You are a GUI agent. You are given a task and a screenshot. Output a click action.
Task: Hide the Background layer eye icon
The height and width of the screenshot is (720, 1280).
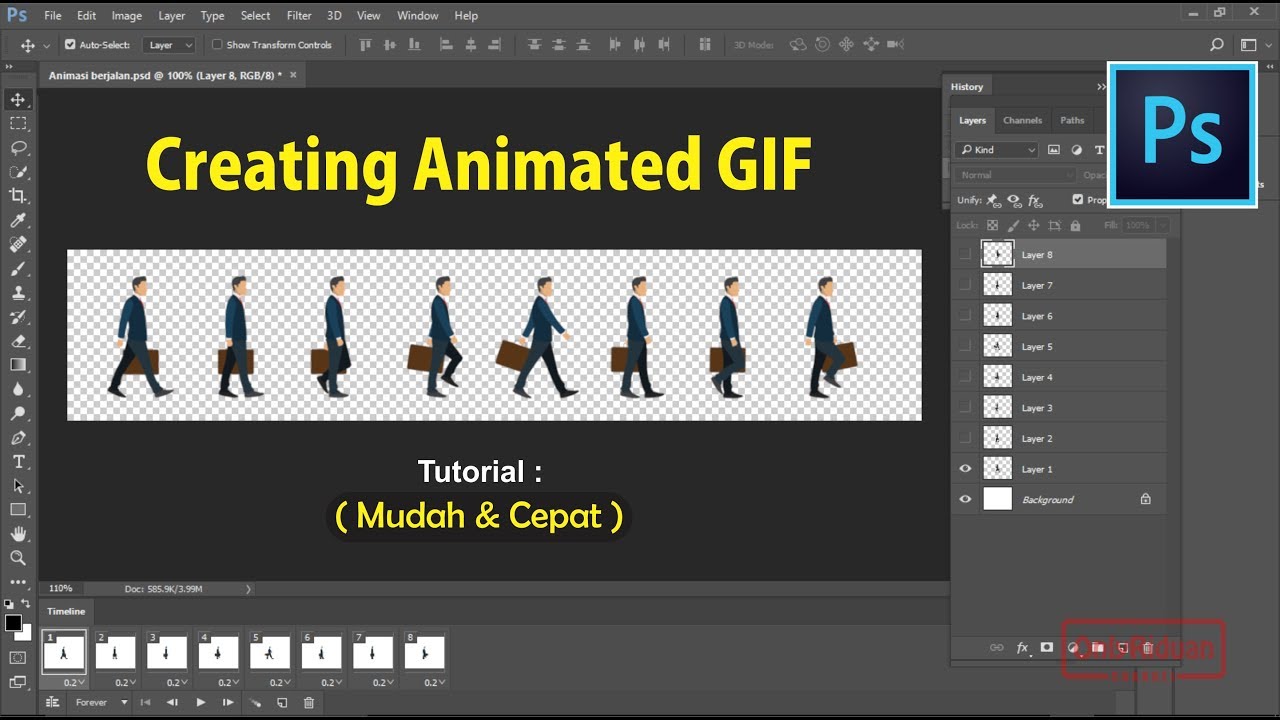click(x=965, y=500)
